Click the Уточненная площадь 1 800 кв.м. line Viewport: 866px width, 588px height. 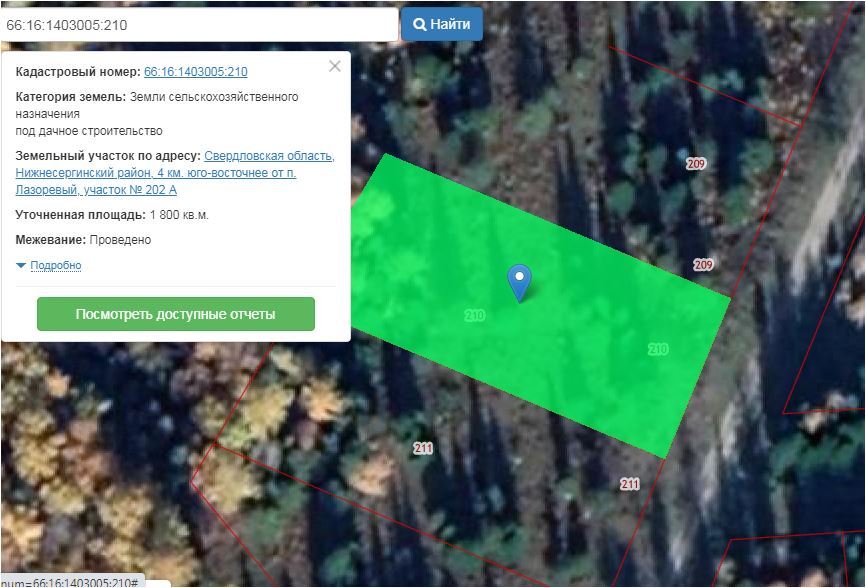point(112,215)
